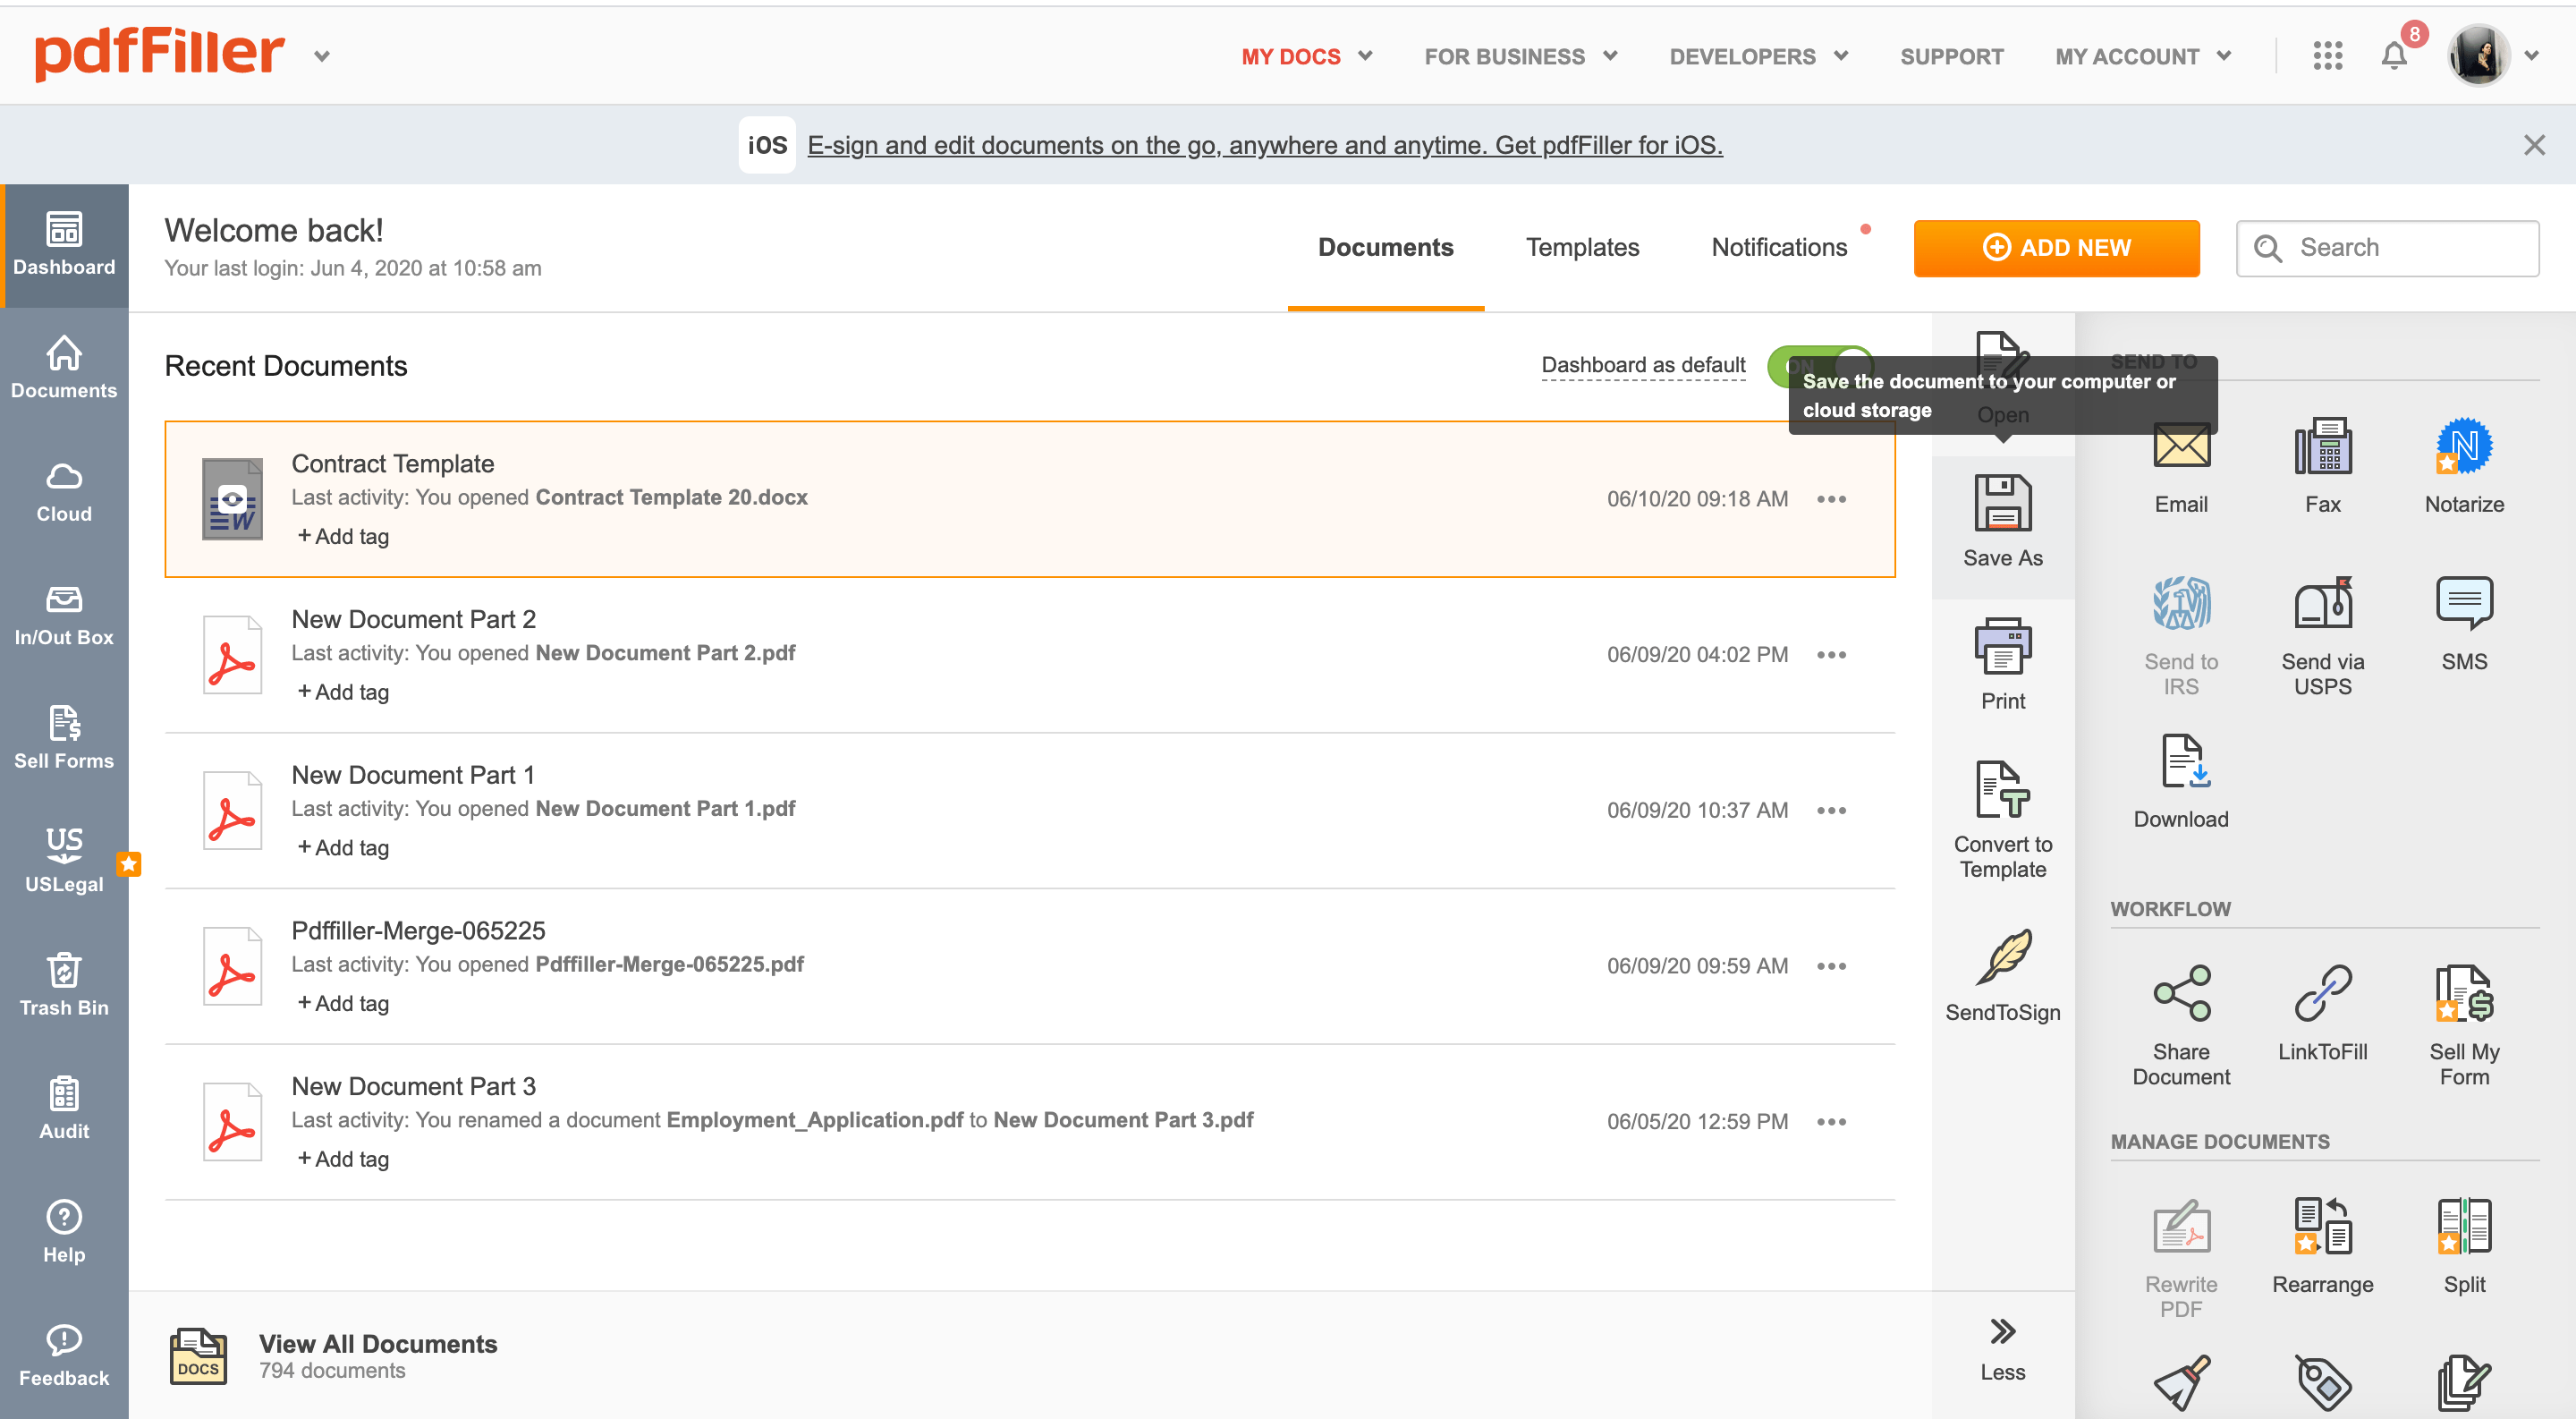The width and height of the screenshot is (2576, 1419).
Task: Open the profile avatar dropdown arrow
Action: (x=2531, y=56)
